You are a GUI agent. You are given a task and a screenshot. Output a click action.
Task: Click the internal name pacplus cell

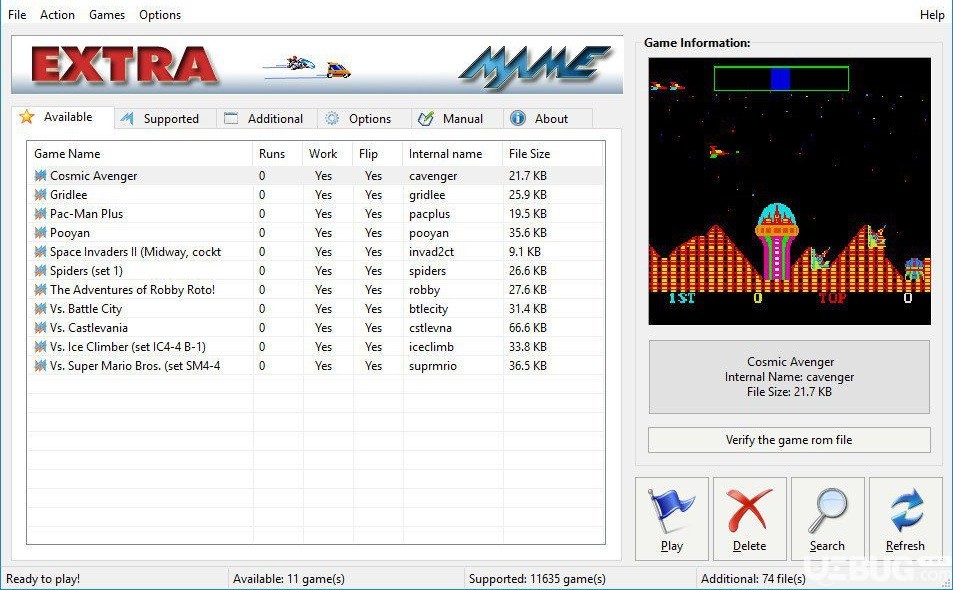pyautogui.click(x=429, y=213)
